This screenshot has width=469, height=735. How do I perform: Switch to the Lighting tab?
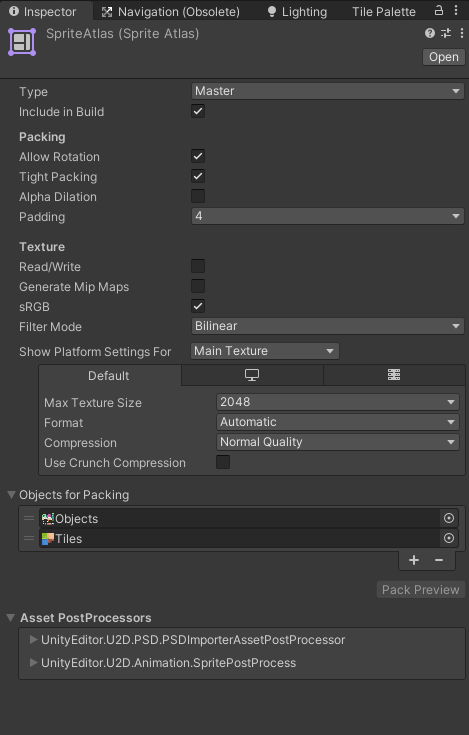(297, 12)
